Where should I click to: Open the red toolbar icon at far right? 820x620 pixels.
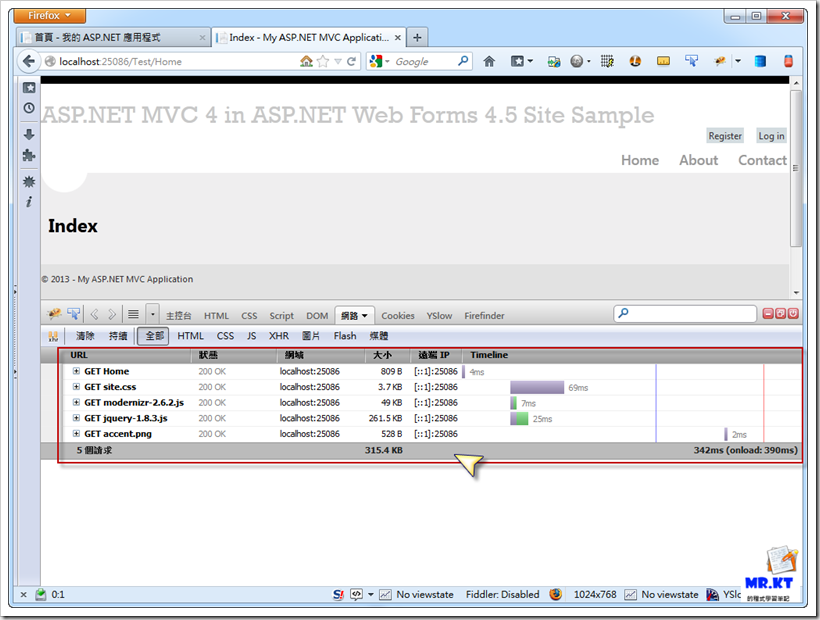click(788, 61)
